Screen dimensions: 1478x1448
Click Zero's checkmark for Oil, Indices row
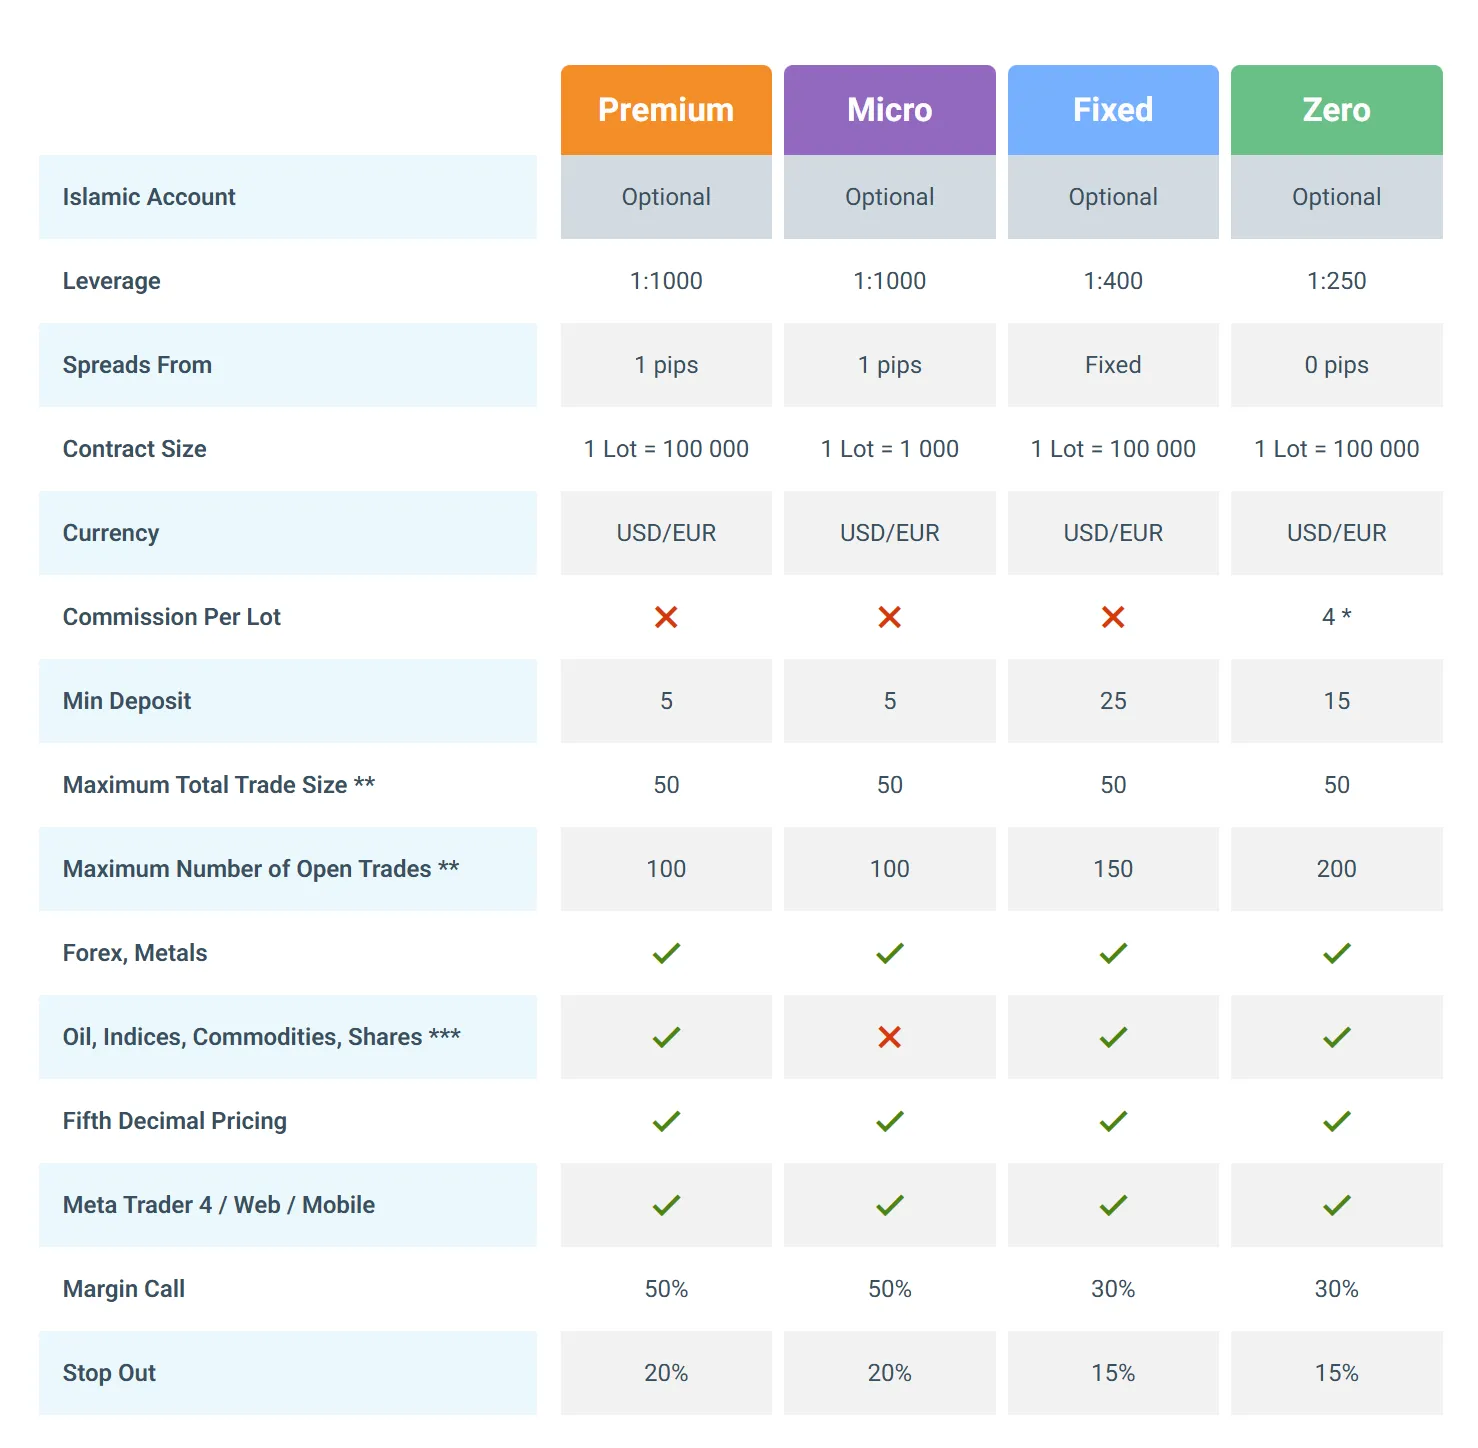(x=1336, y=1037)
